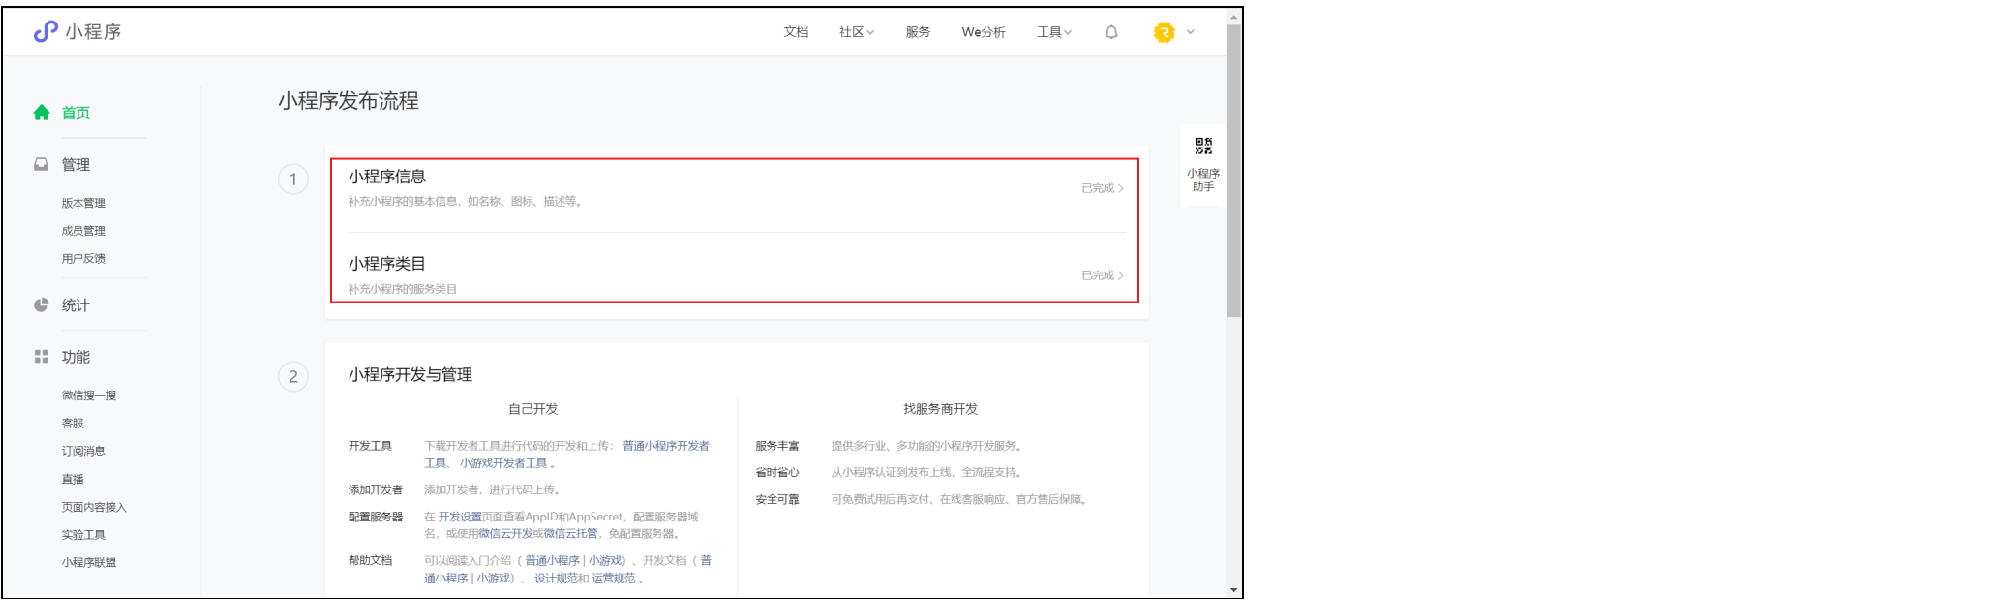Open 版本管理 in the sidebar
This screenshot has width=1994, height=603.
click(84, 203)
